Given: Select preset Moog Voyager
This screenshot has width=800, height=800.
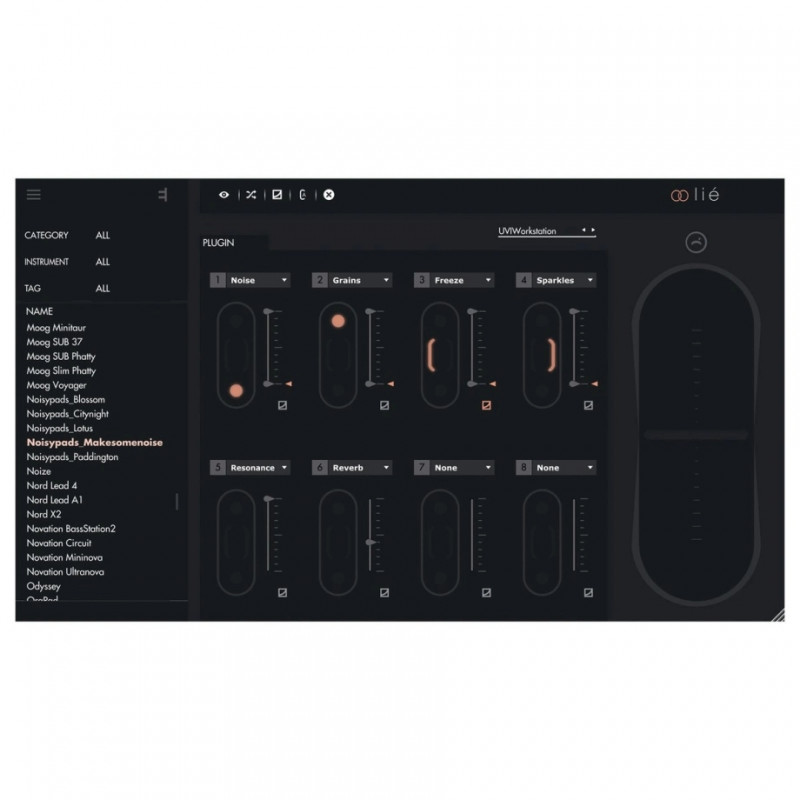Looking at the screenshot, I should point(56,385).
